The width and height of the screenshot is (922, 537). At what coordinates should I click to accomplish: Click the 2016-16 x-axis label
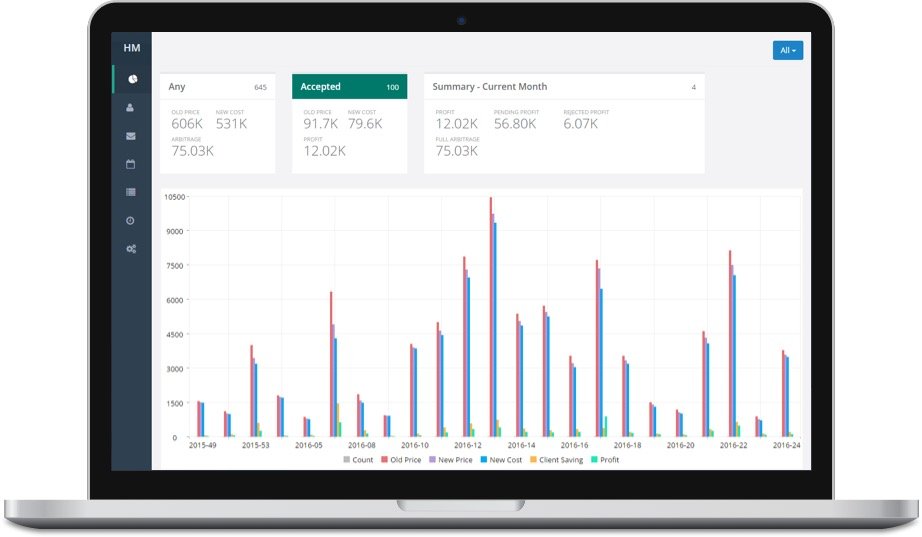pyautogui.click(x=574, y=445)
